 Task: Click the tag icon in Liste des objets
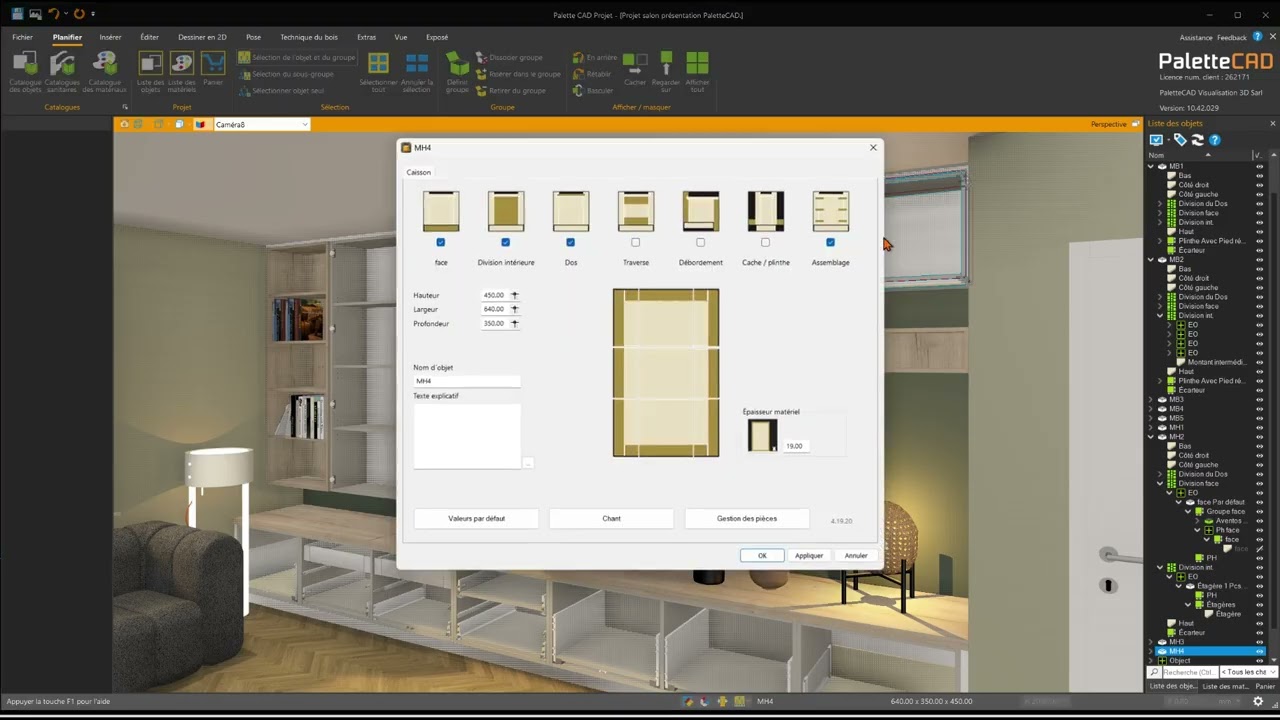click(1180, 140)
